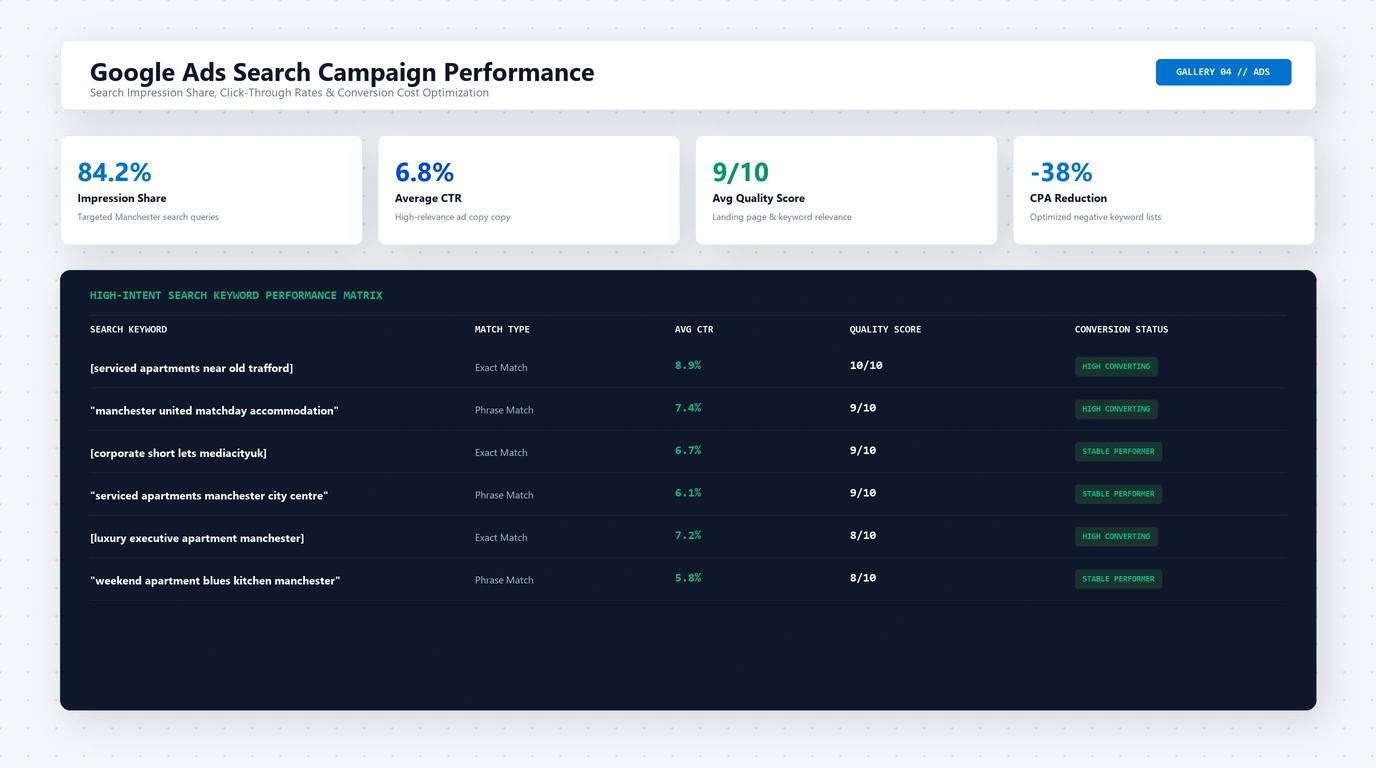Viewport: 1376px width, 768px height.
Task: Click HIGH CONVERTING badge for matchday accommodation keyword
Action: [x=1116, y=409]
